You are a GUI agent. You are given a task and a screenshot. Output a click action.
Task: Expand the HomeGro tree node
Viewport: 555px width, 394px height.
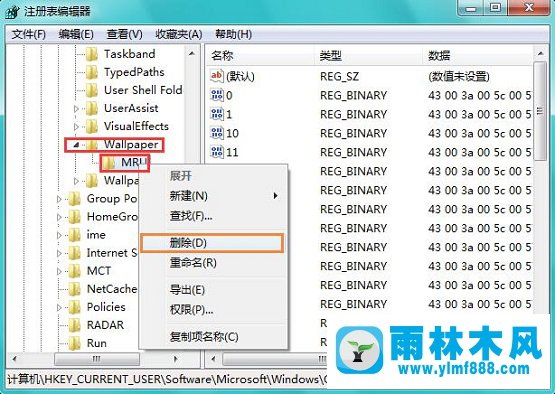pyautogui.click(x=59, y=217)
